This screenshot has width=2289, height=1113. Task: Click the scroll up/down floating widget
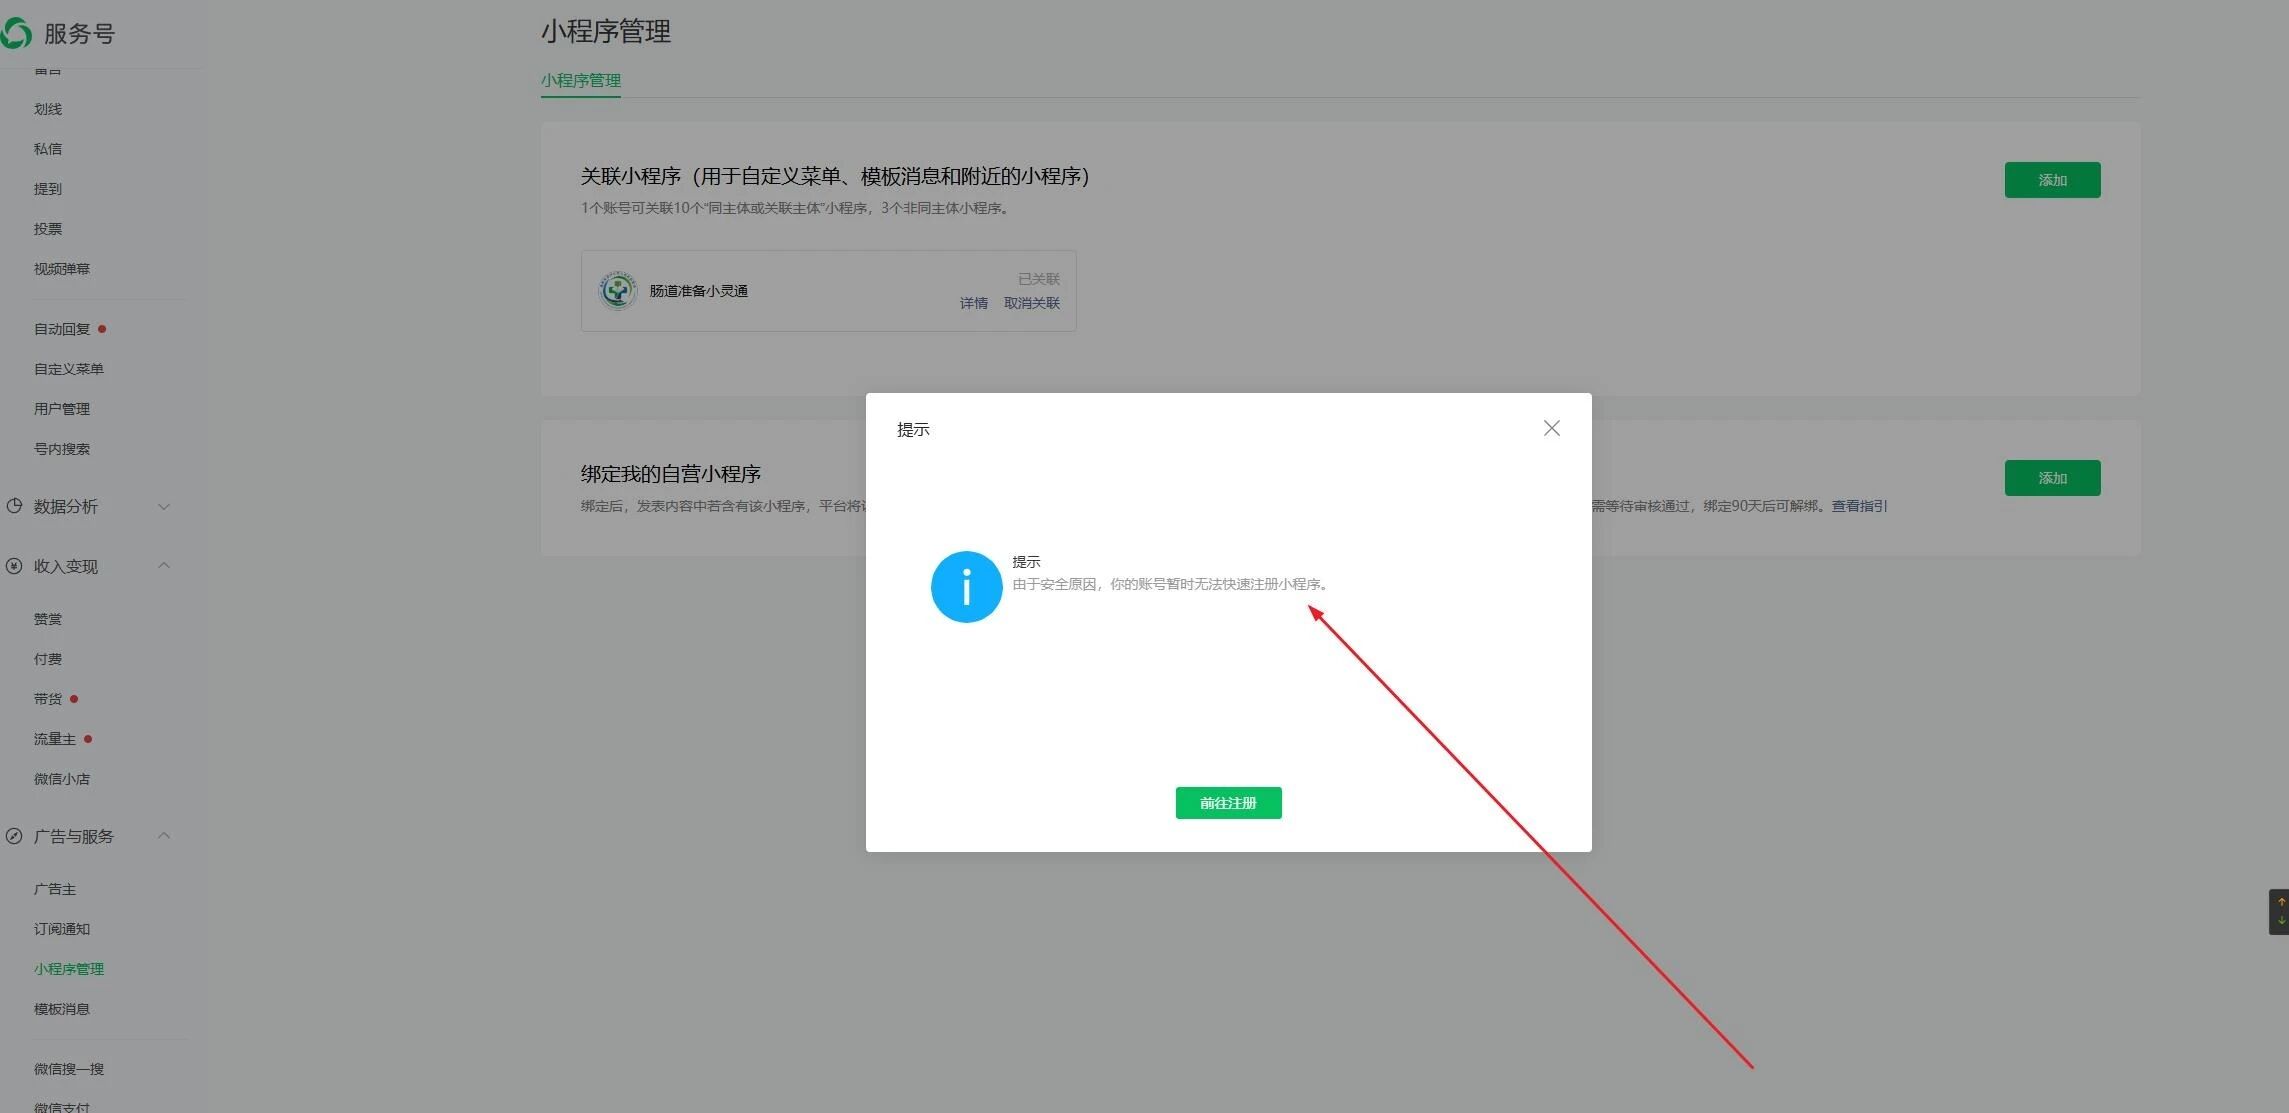tap(2280, 911)
